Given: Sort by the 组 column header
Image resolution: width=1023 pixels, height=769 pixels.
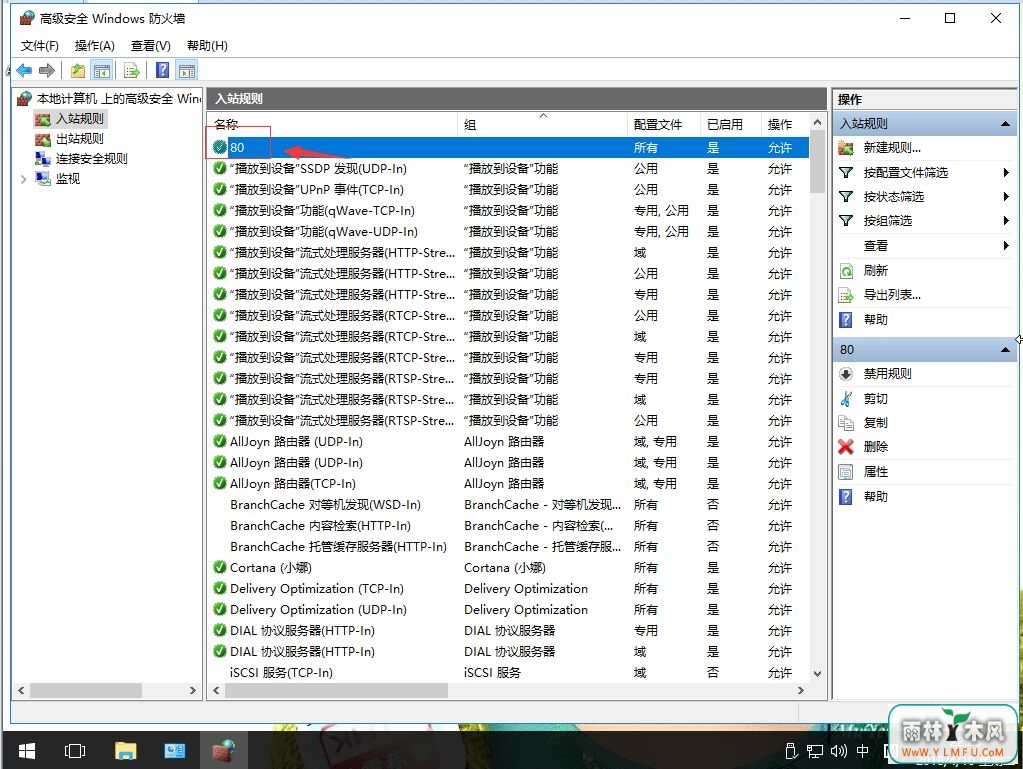Looking at the screenshot, I should tap(543, 125).
